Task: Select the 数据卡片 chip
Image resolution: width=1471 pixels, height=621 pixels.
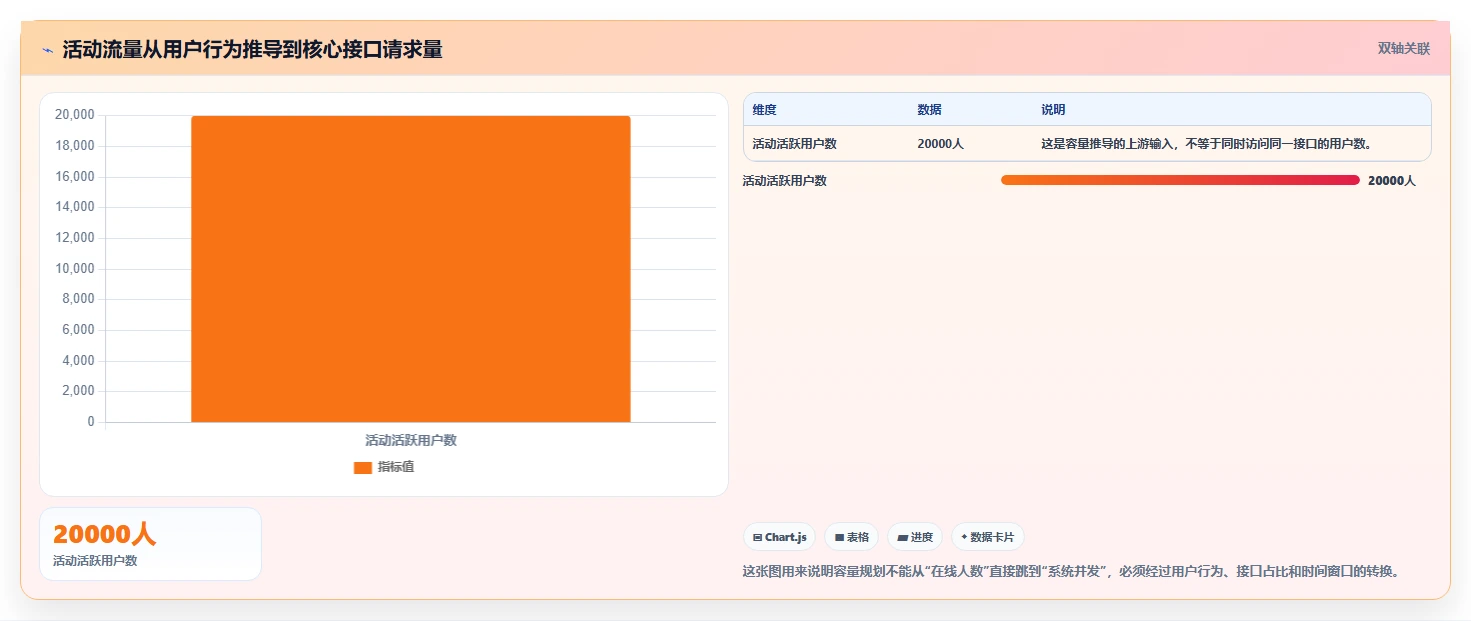Action: coord(988,537)
